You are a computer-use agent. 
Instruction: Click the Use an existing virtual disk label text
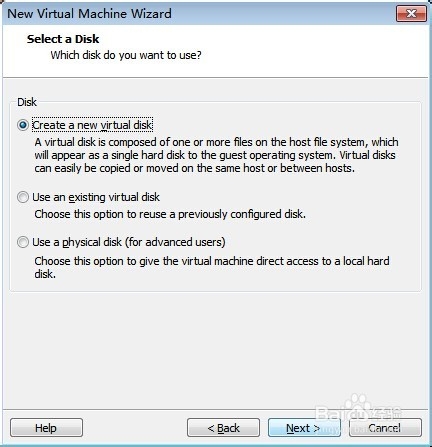[x=96, y=197]
